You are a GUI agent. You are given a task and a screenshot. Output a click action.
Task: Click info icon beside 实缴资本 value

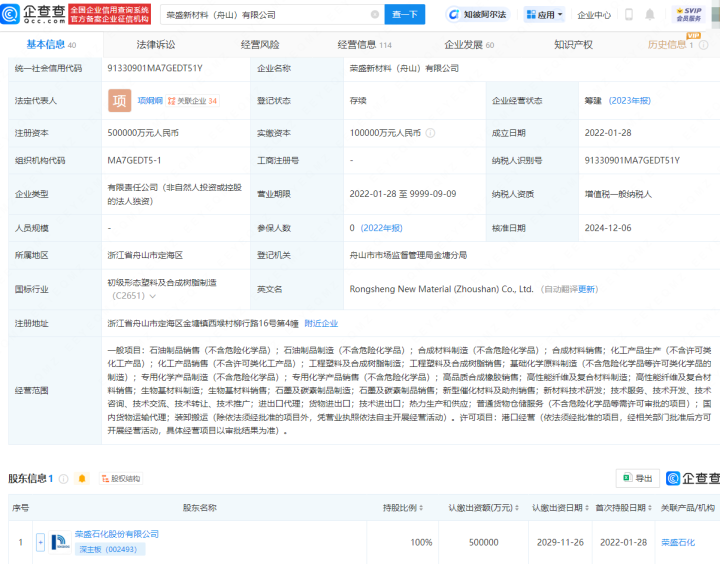point(430,133)
